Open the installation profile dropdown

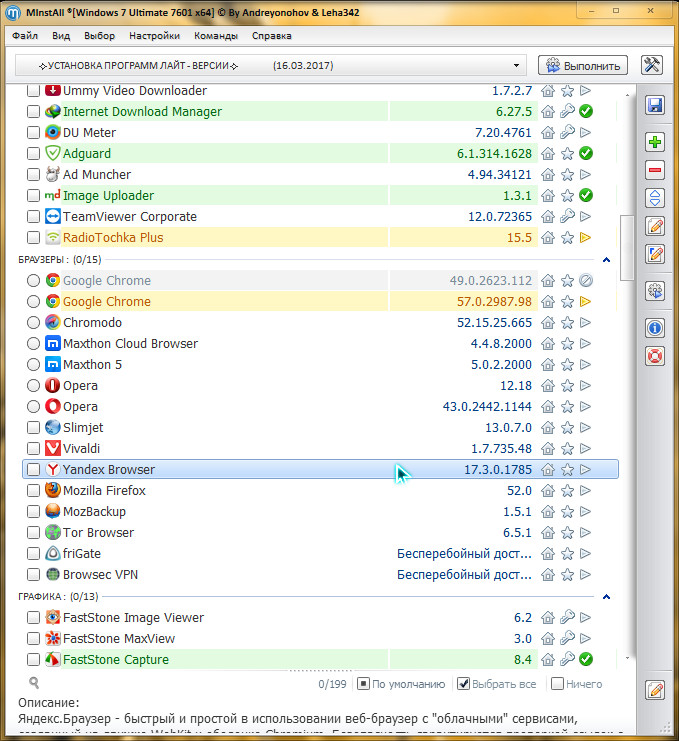point(271,66)
